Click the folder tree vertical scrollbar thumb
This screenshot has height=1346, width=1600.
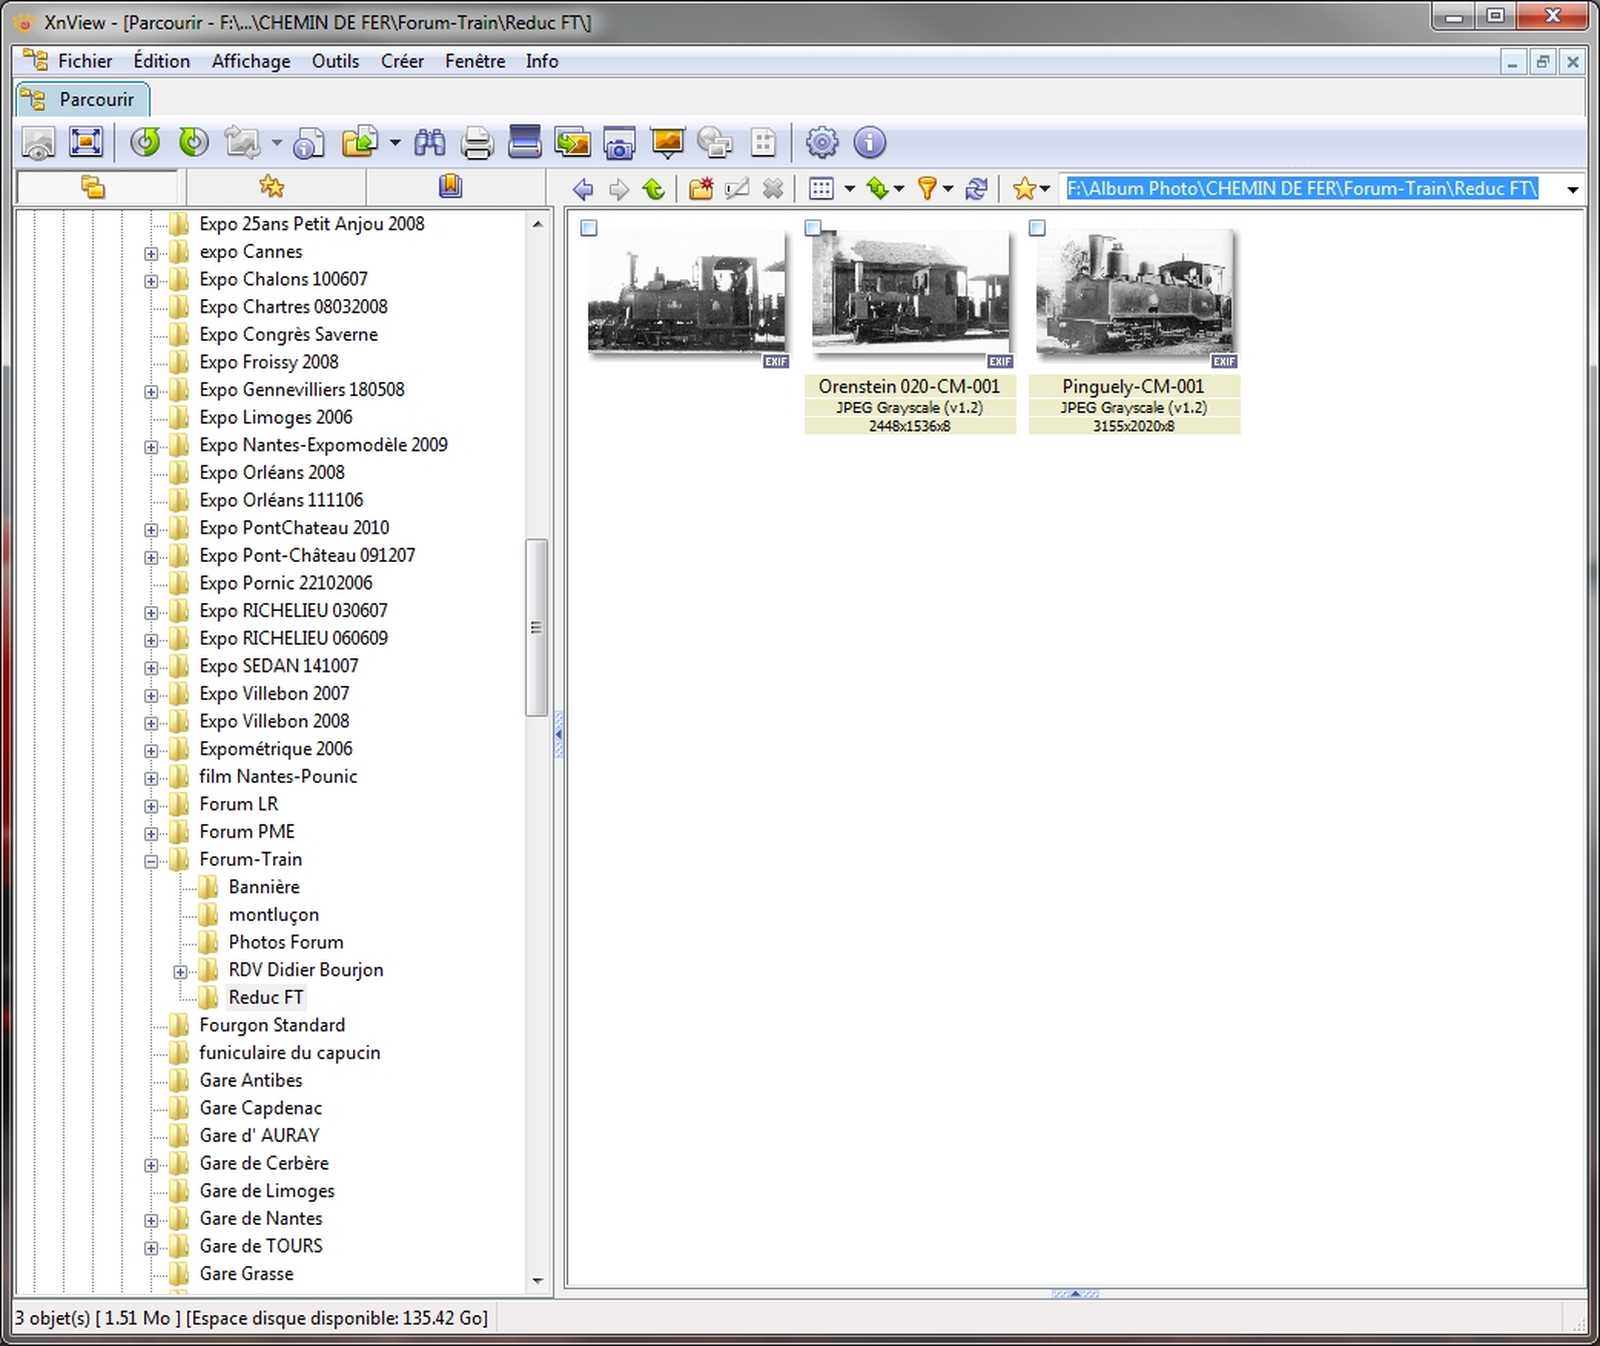[537, 627]
